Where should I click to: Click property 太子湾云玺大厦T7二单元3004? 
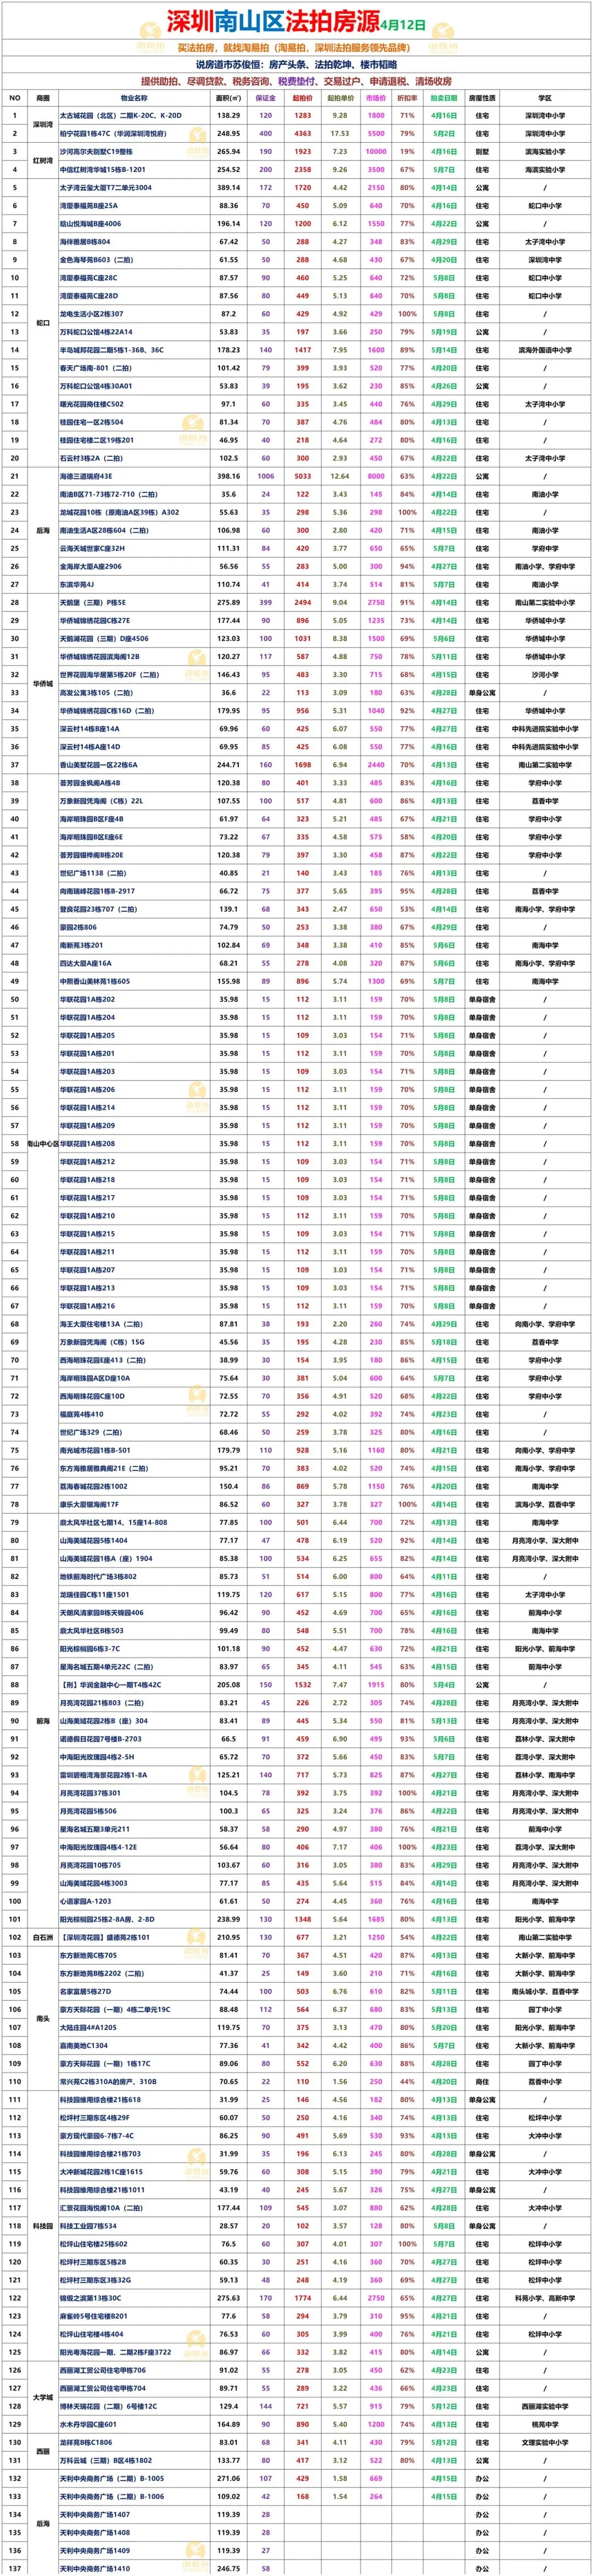click(x=106, y=188)
